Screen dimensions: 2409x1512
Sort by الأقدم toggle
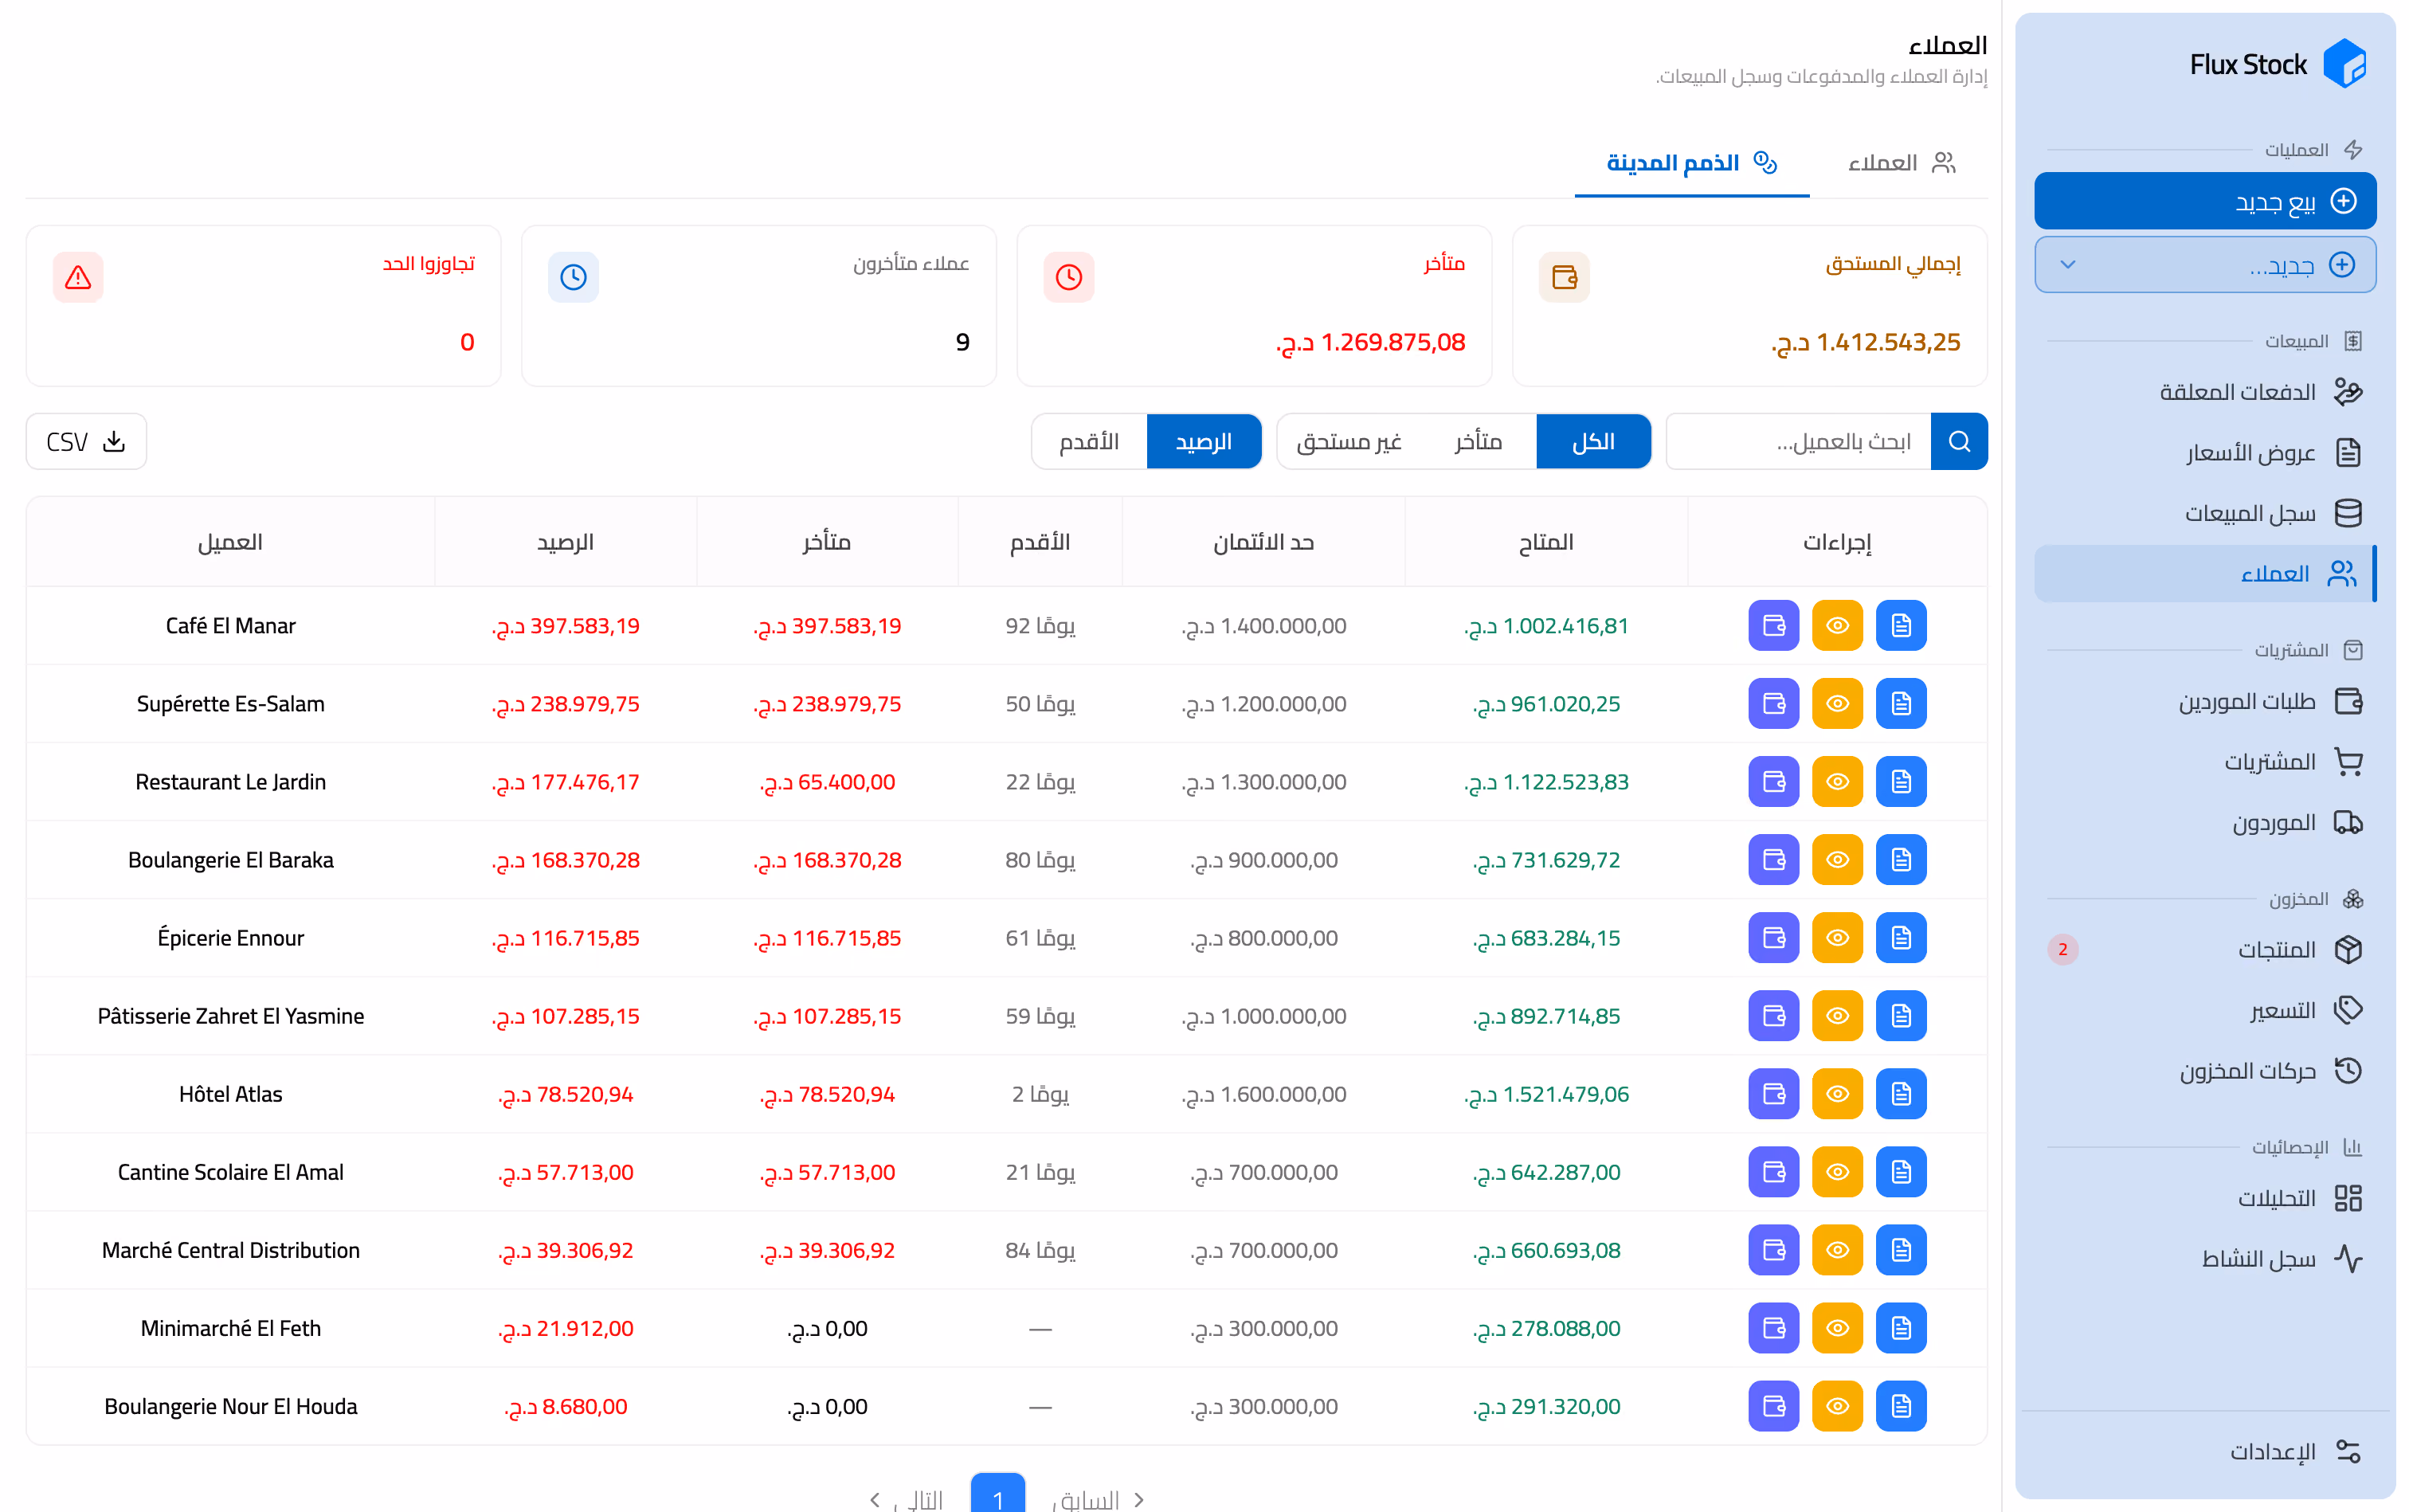1089,441
